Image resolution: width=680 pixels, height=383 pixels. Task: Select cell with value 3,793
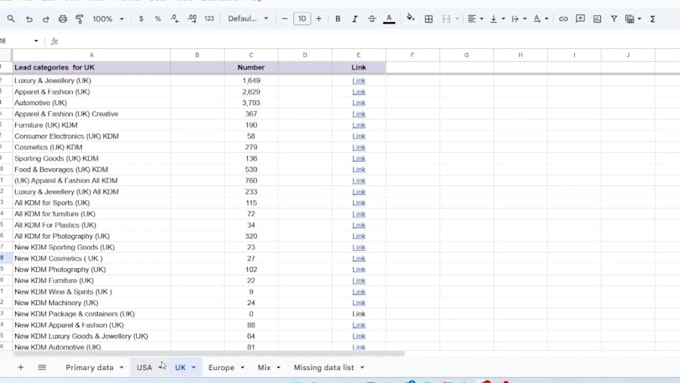point(251,103)
